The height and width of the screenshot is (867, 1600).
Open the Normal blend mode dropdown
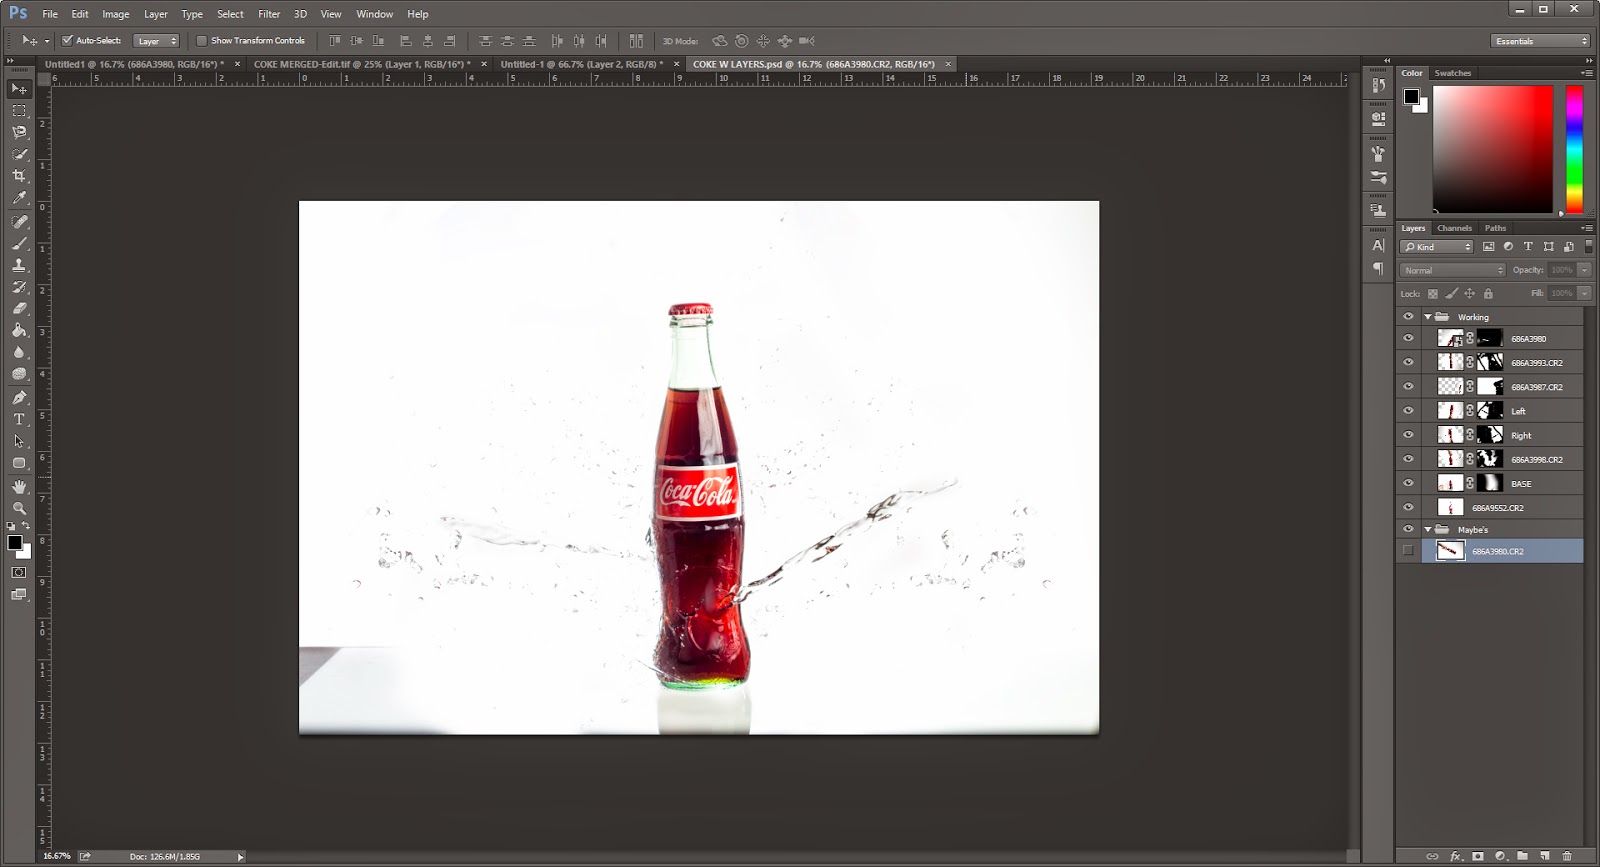click(1452, 270)
